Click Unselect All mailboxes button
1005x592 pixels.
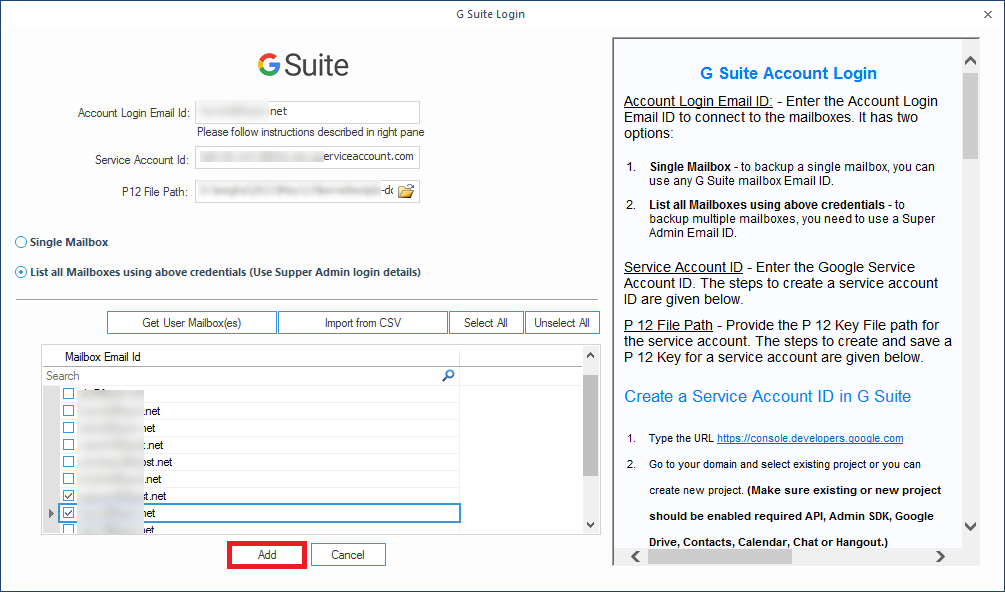[x=562, y=323]
